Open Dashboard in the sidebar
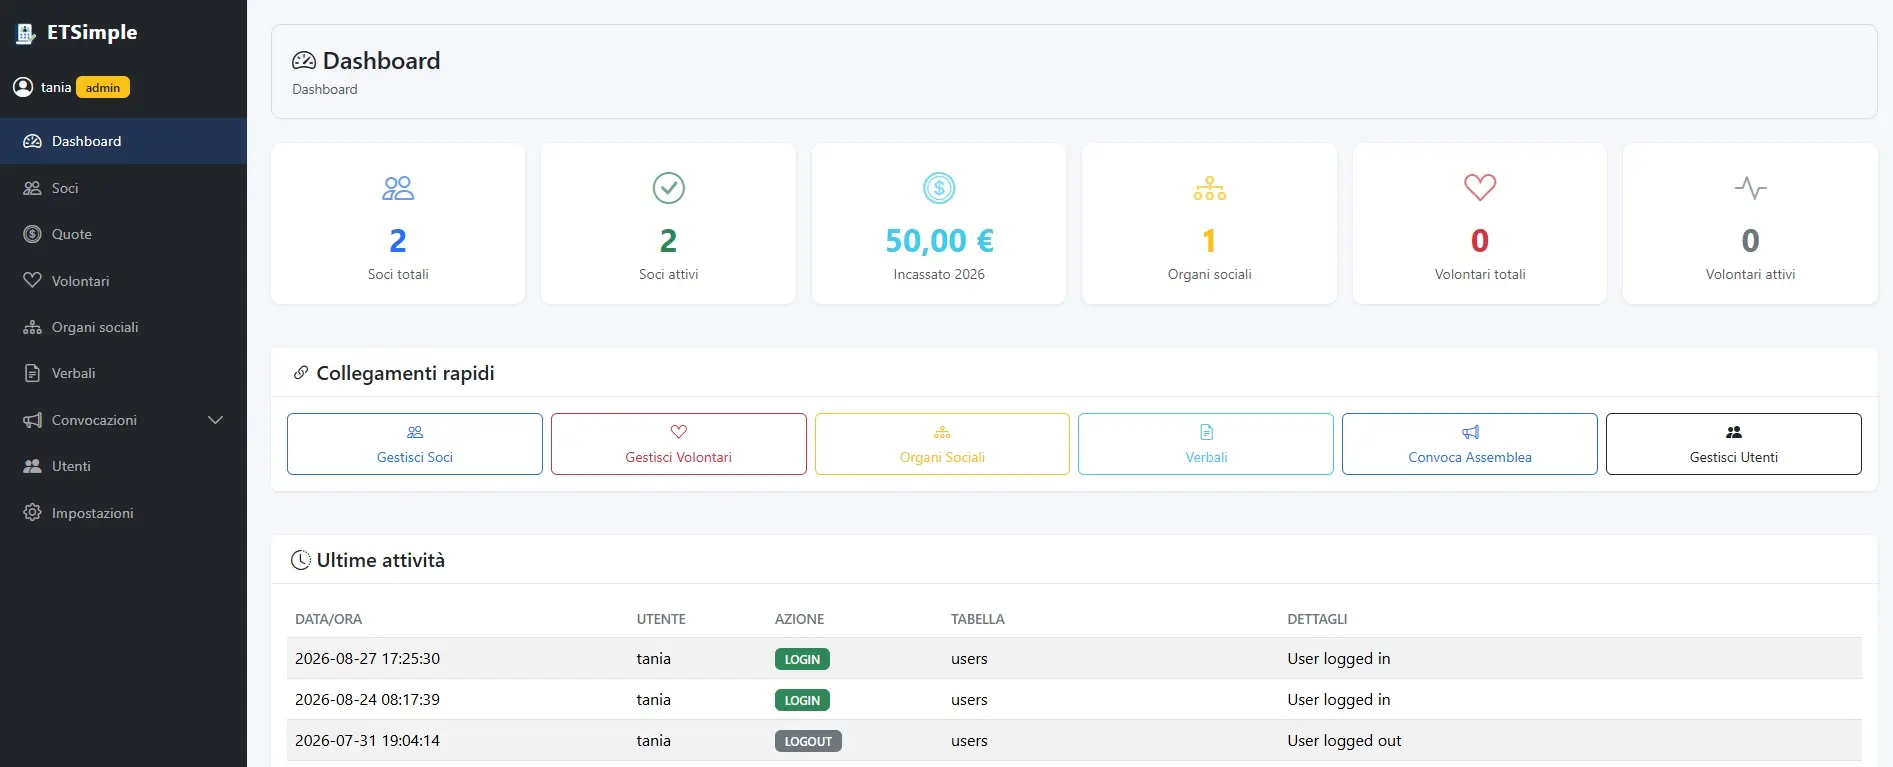 [x=123, y=141]
